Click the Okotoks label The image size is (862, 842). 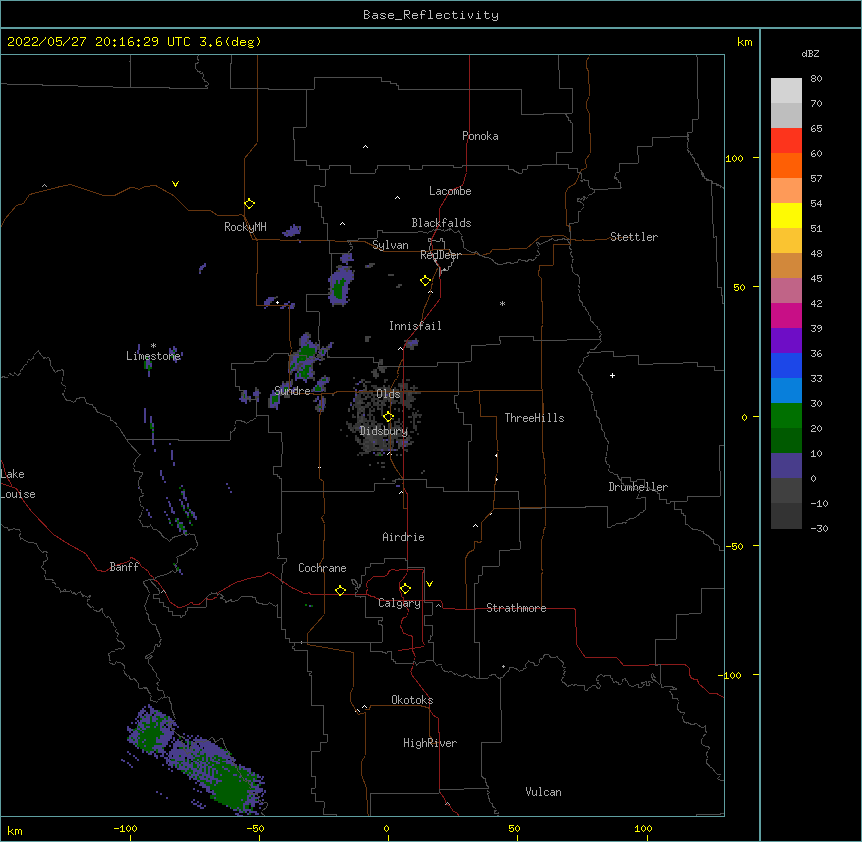coord(412,700)
